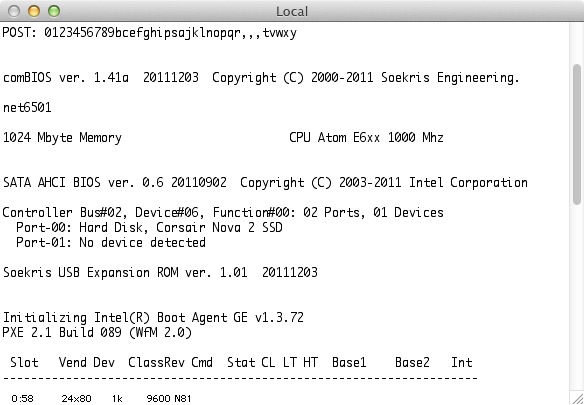Viewport: 584px width, 405px height.
Task: Click the net6501 text
Action: 27,108
